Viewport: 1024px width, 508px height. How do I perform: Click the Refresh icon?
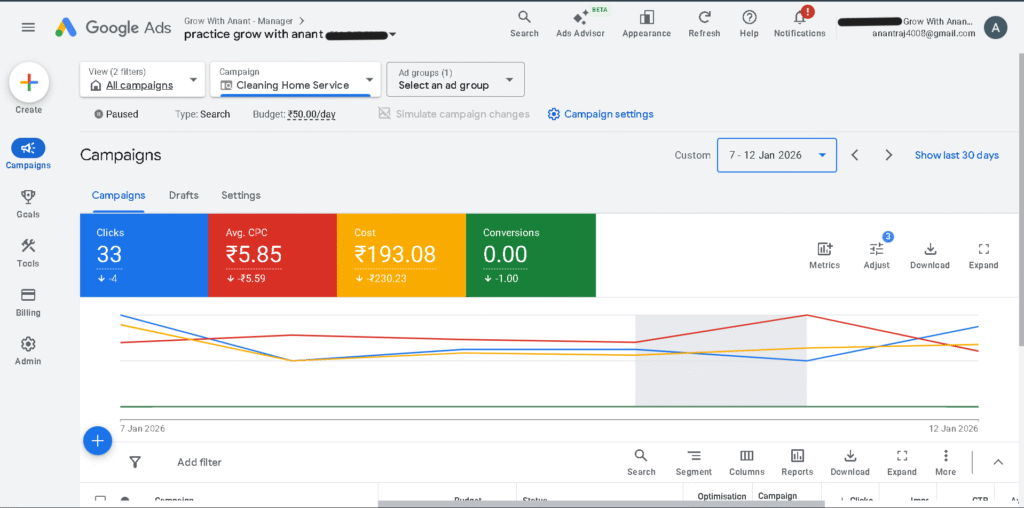click(x=704, y=23)
